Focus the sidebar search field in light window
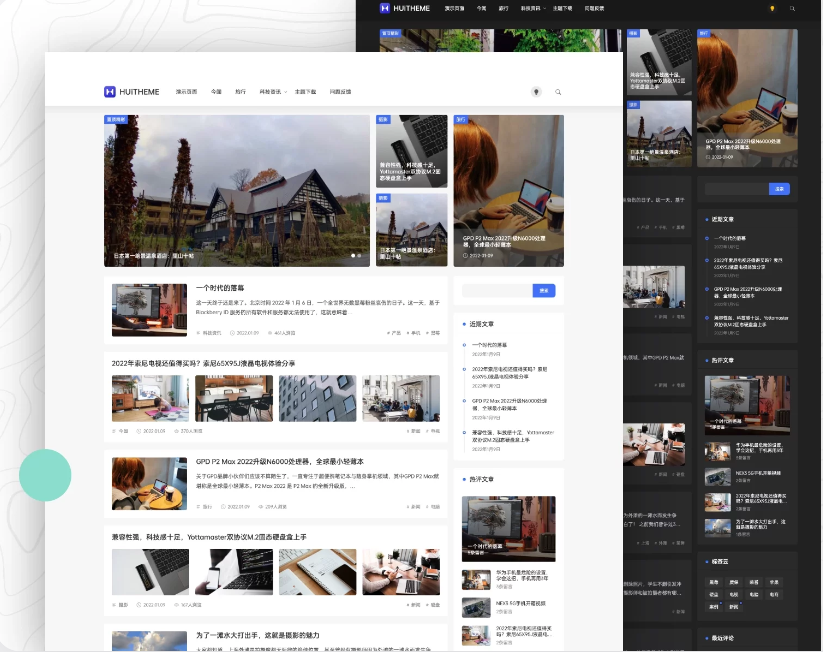Image resolution: width=823 pixels, height=652 pixels. (497, 290)
